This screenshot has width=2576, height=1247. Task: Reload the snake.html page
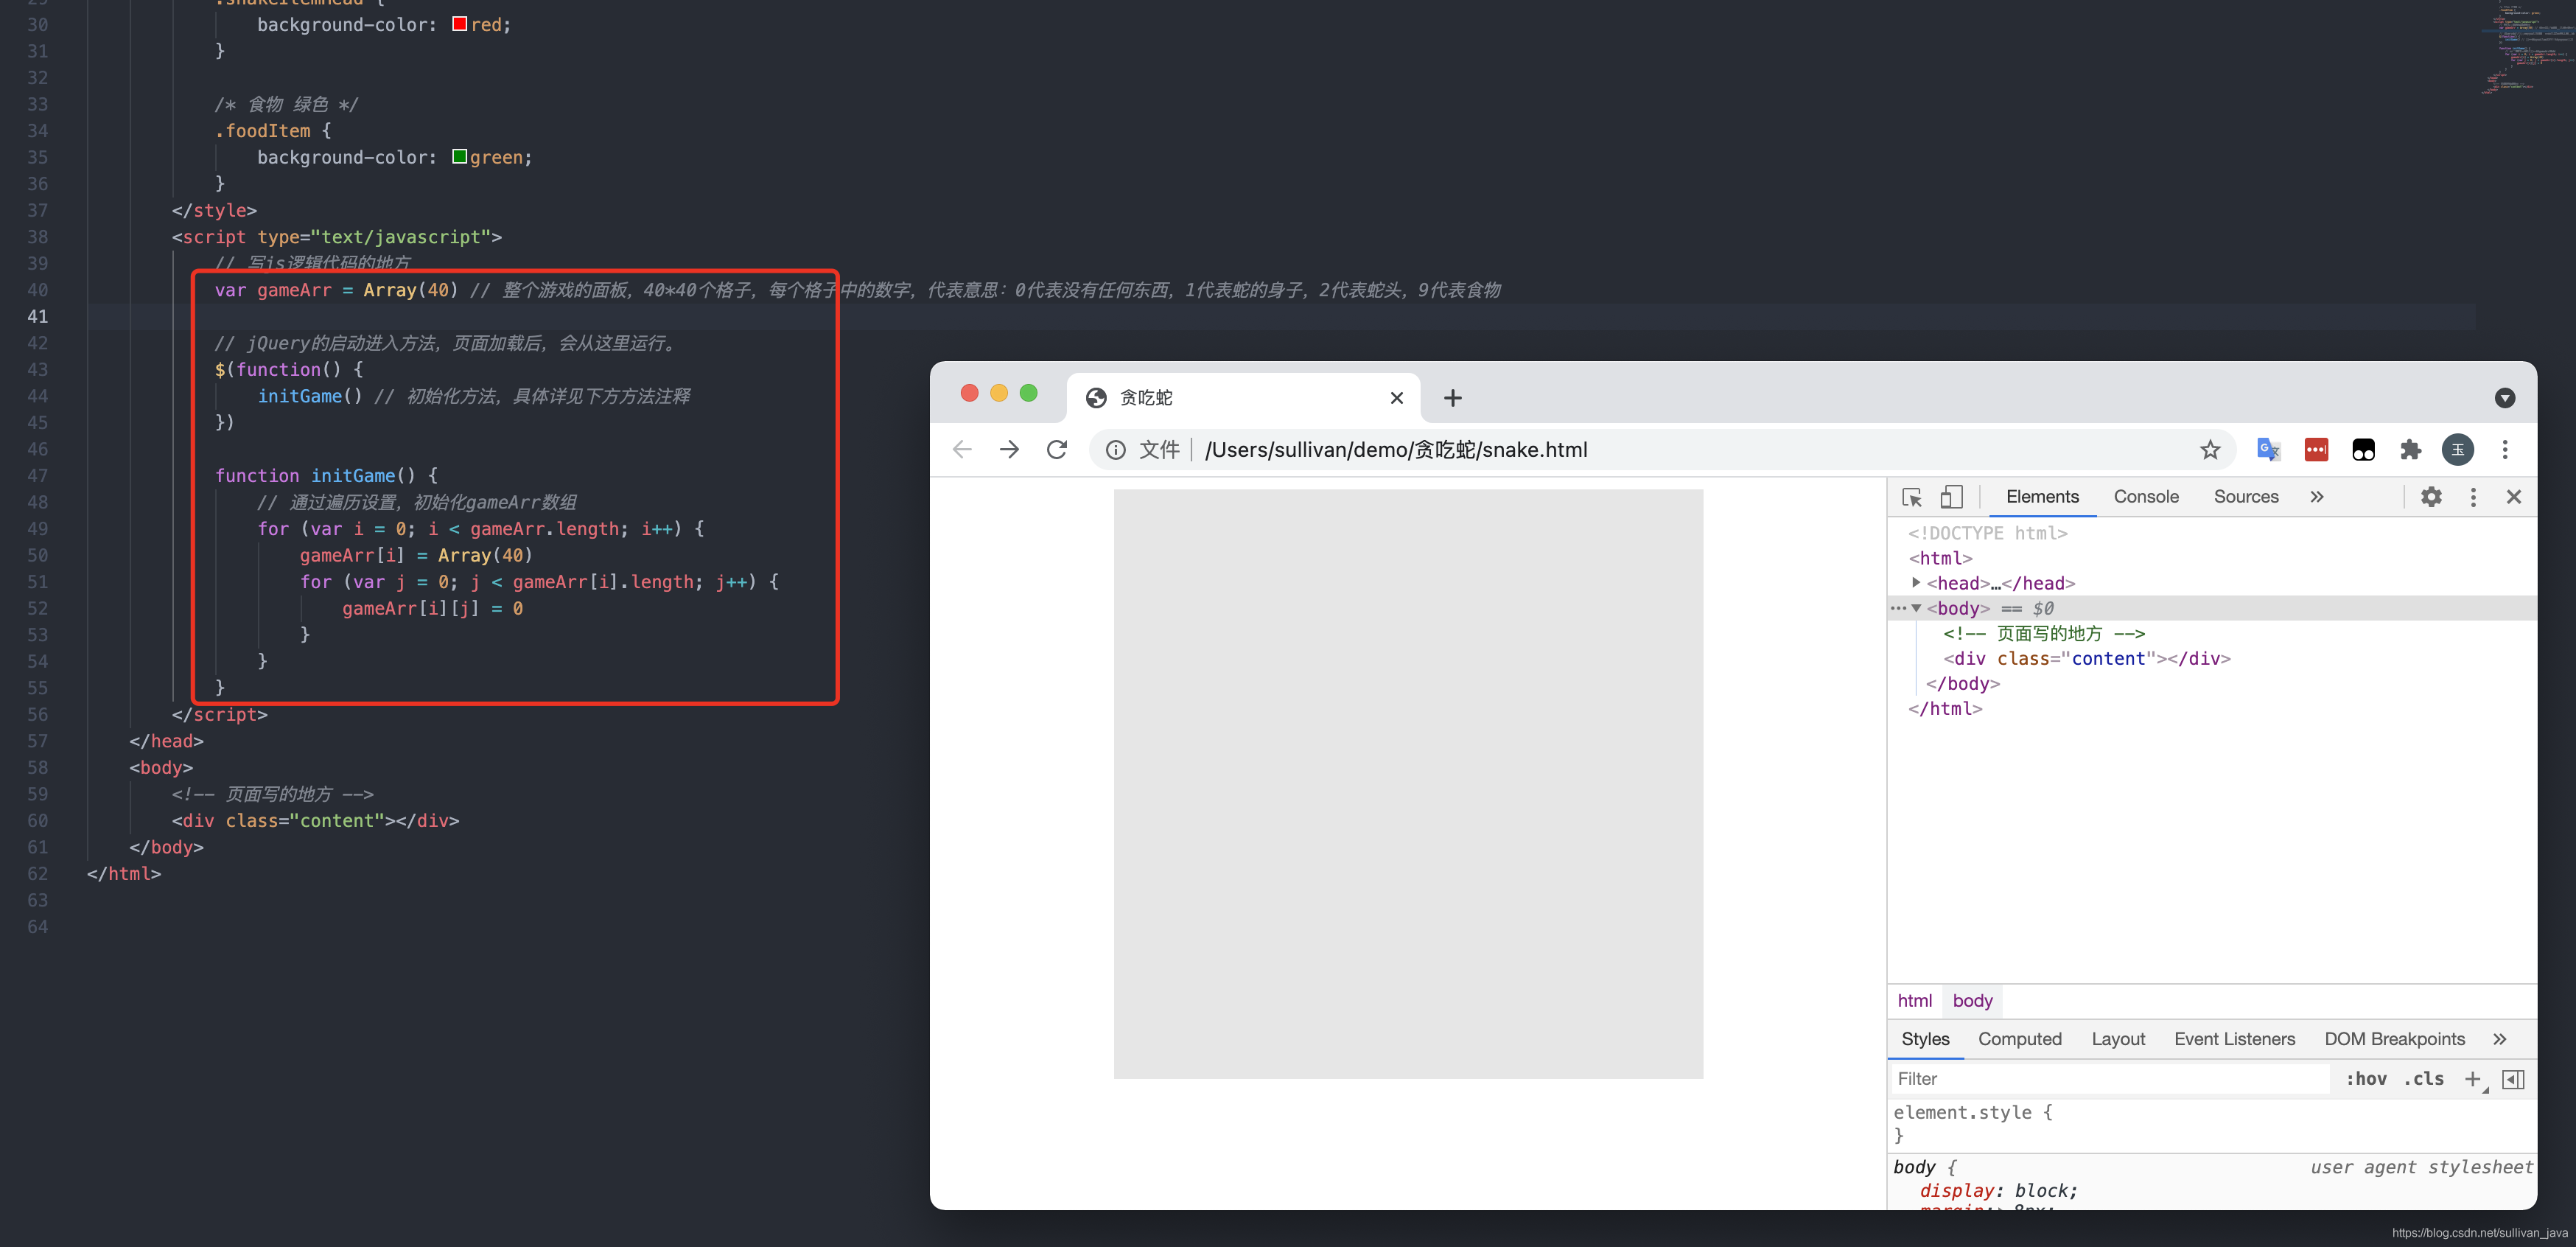(x=1057, y=450)
